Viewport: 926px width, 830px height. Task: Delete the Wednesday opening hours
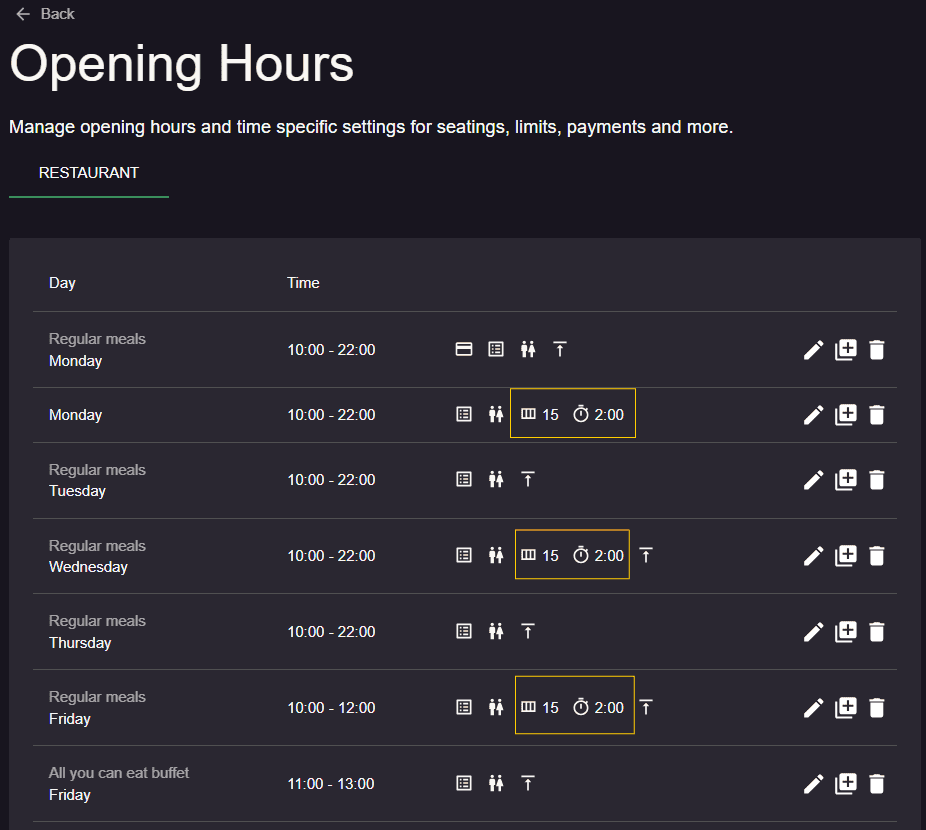pyautogui.click(x=877, y=556)
